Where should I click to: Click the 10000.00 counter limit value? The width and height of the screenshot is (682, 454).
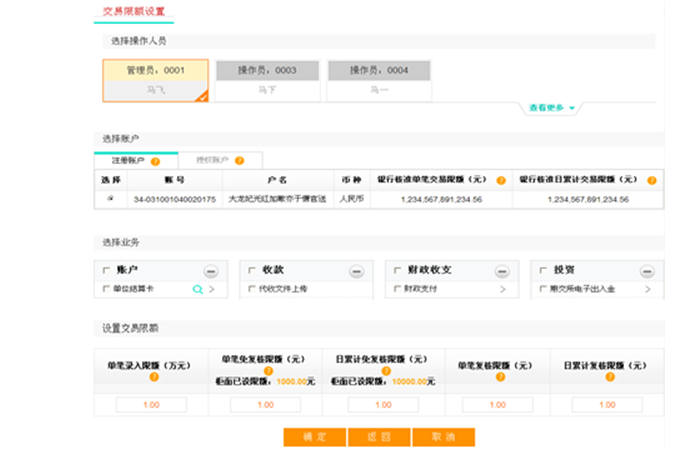[x=409, y=382]
